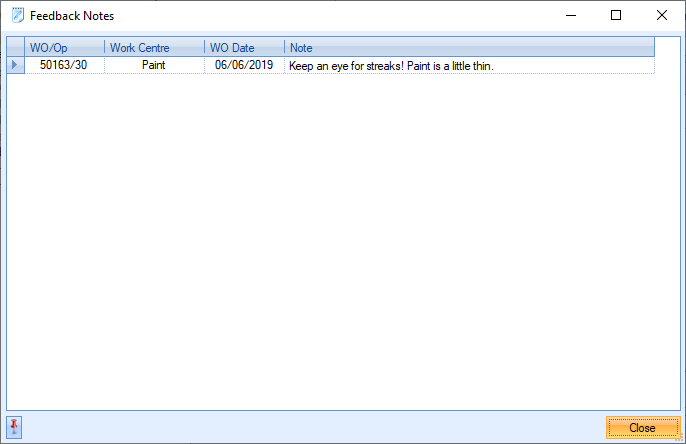Screen dimensions: 686x444
Task: Click the row indicator arrow for 50163/30
Action: pyautogui.click(x=14, y=65)
